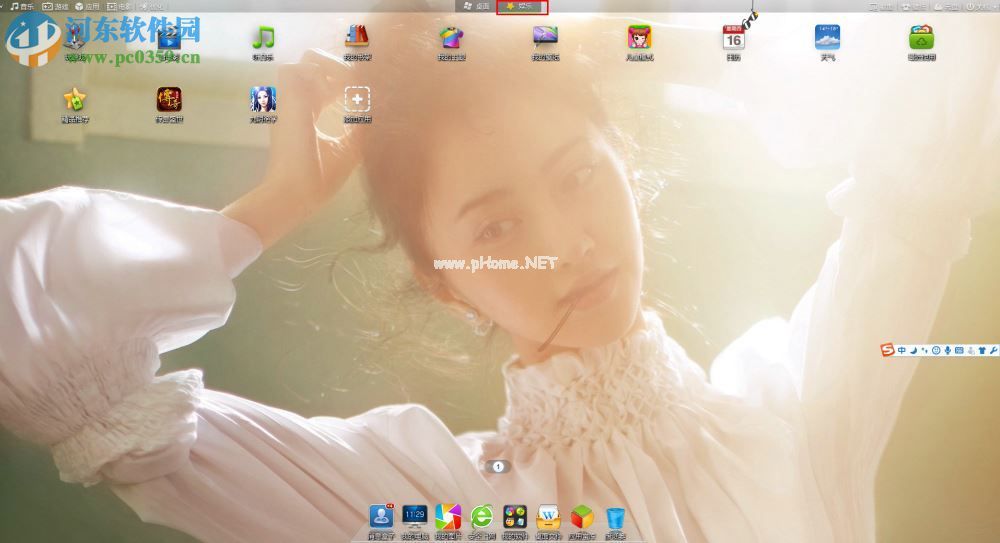
Task: Launch the colorful pinwheel pictures dock icon
Action: pyautogui.click(x=448, y=517)
